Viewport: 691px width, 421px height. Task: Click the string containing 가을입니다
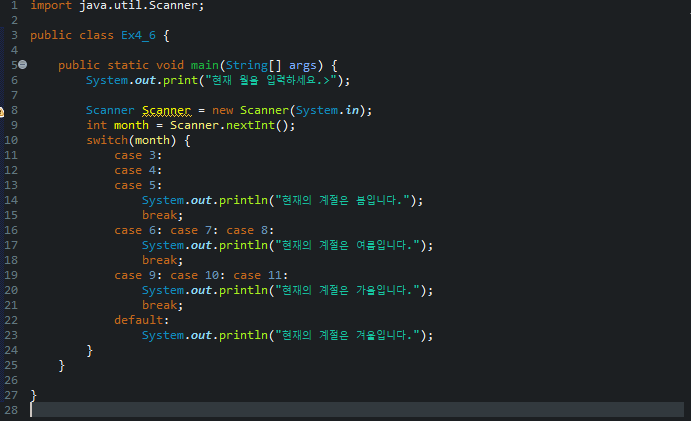tap(348, 290)
